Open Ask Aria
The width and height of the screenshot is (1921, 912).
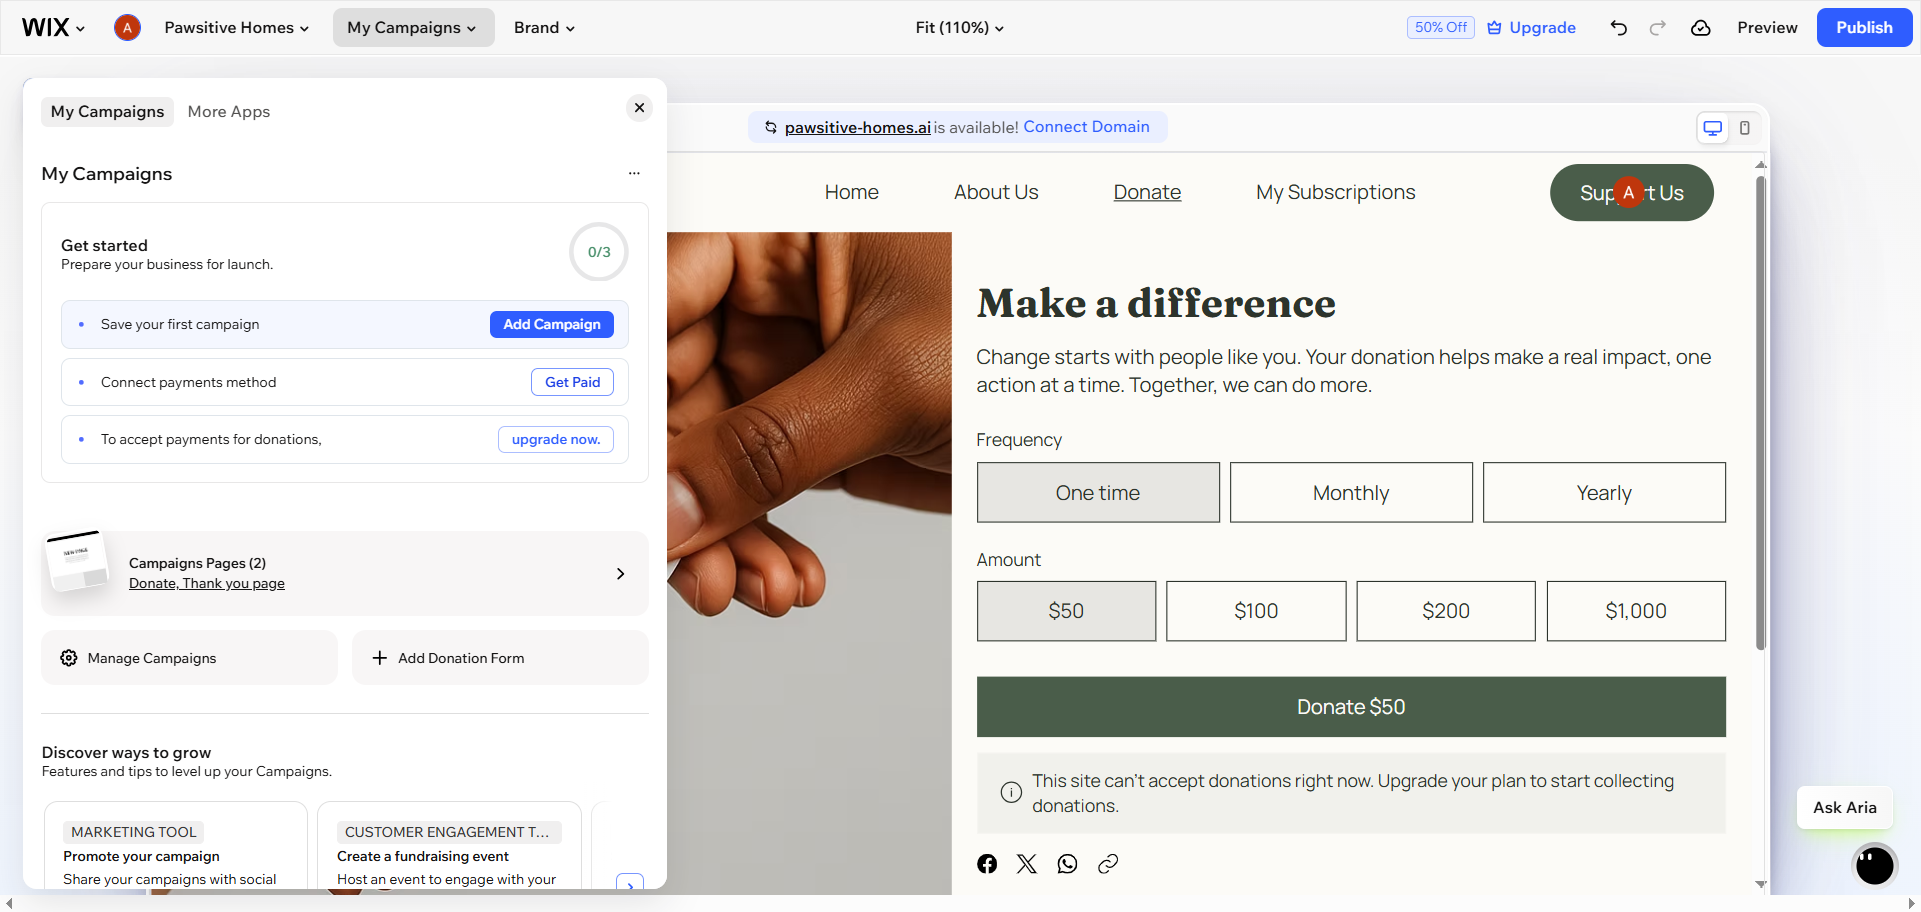tap(1845, 807)
